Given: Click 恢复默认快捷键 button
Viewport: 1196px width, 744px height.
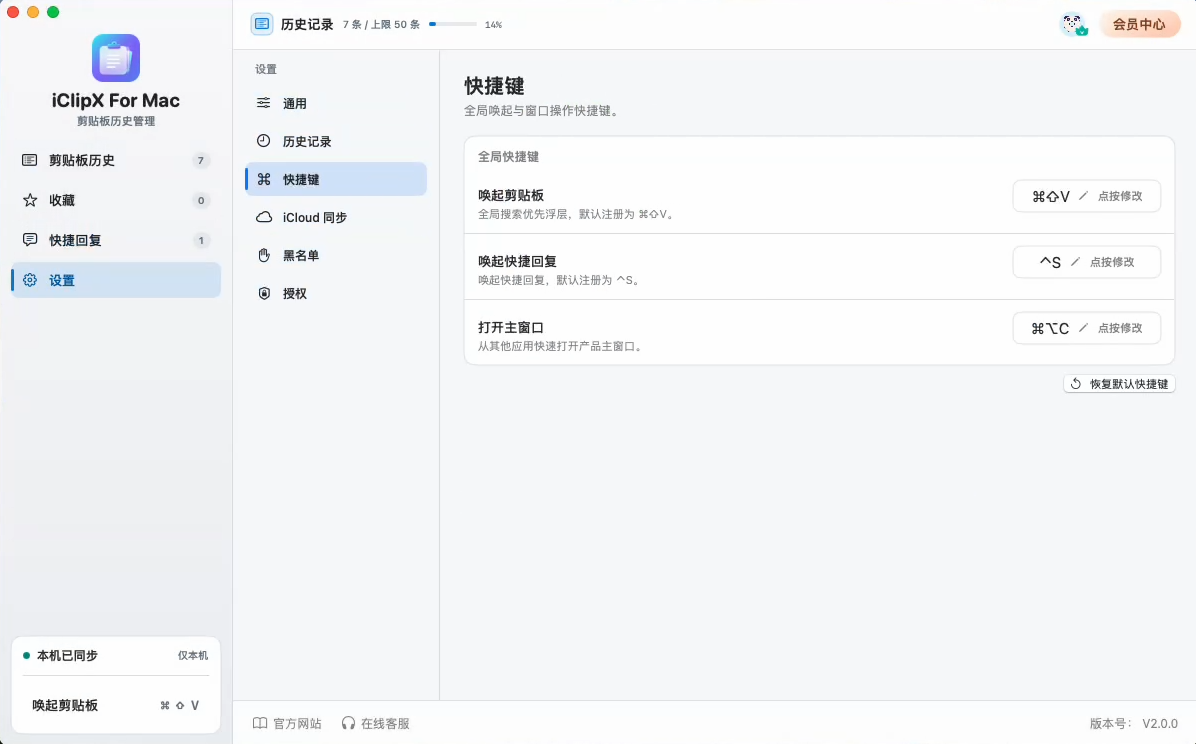Looking at the screenshot, I should (1120, 384).
